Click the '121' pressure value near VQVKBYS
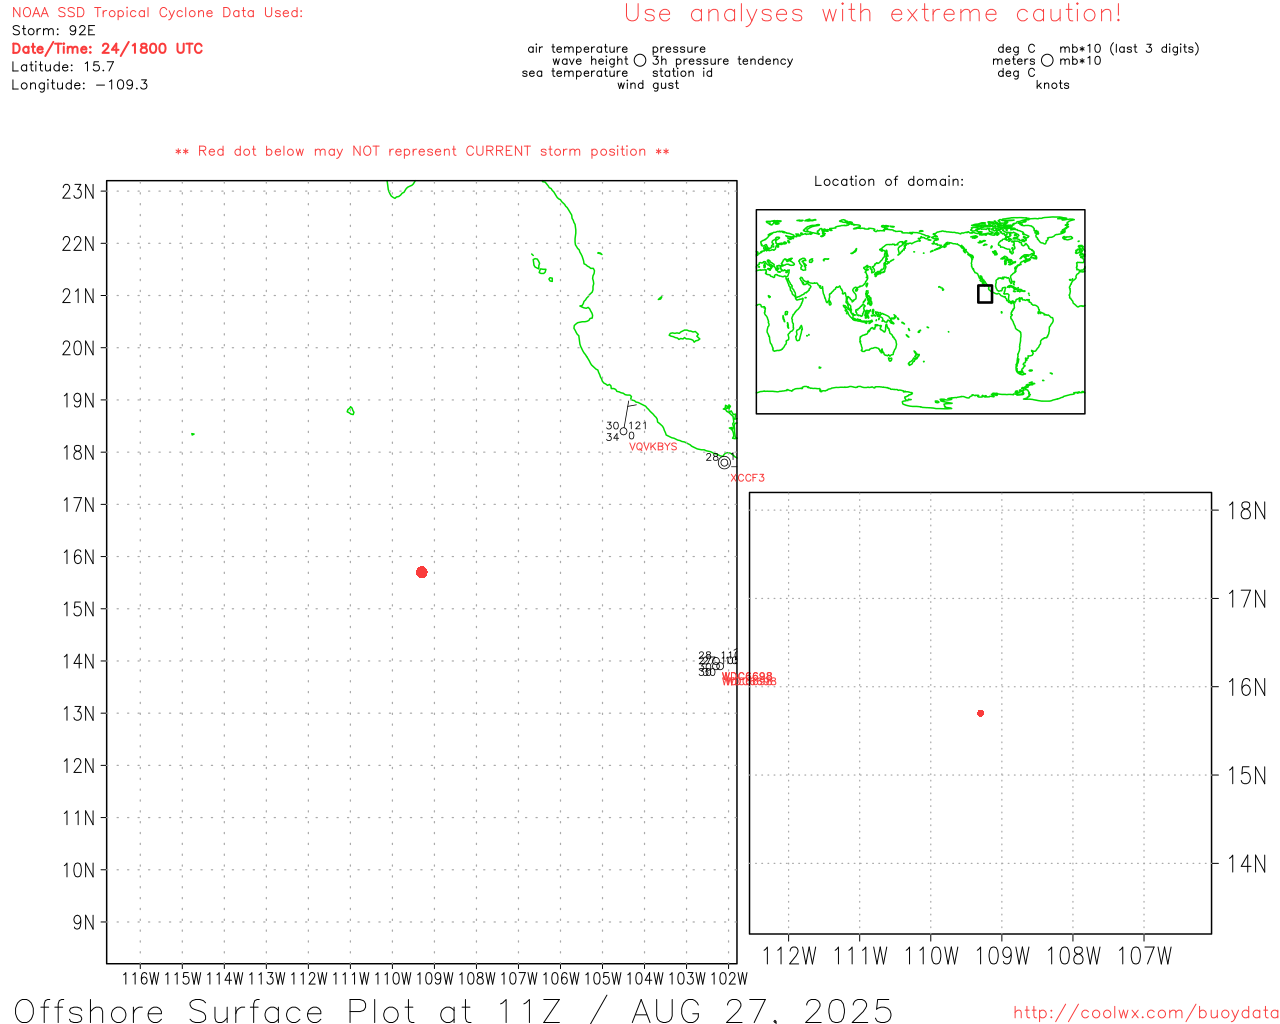 coord(638,426)
